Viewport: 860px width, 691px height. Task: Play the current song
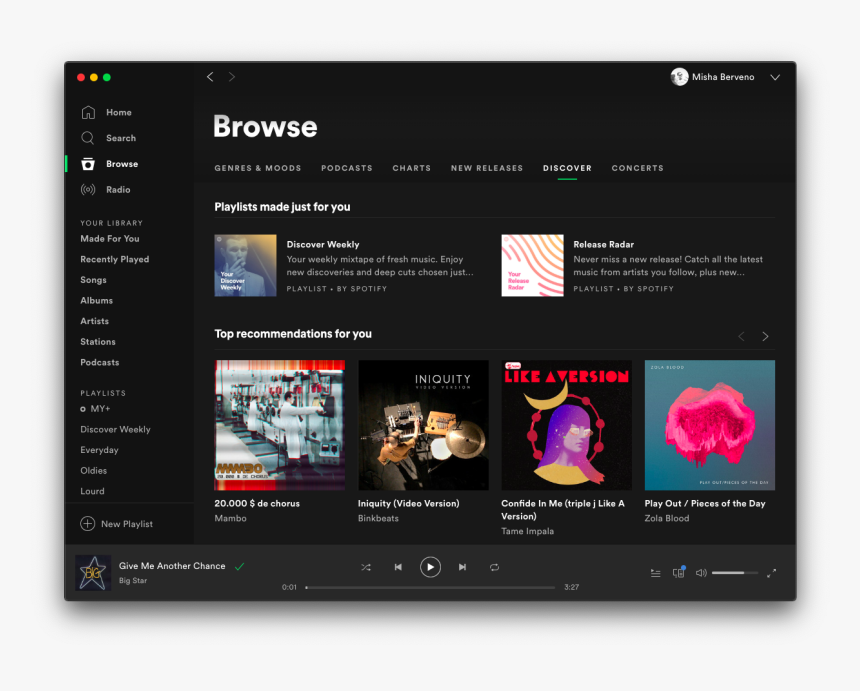click(431, 567)
